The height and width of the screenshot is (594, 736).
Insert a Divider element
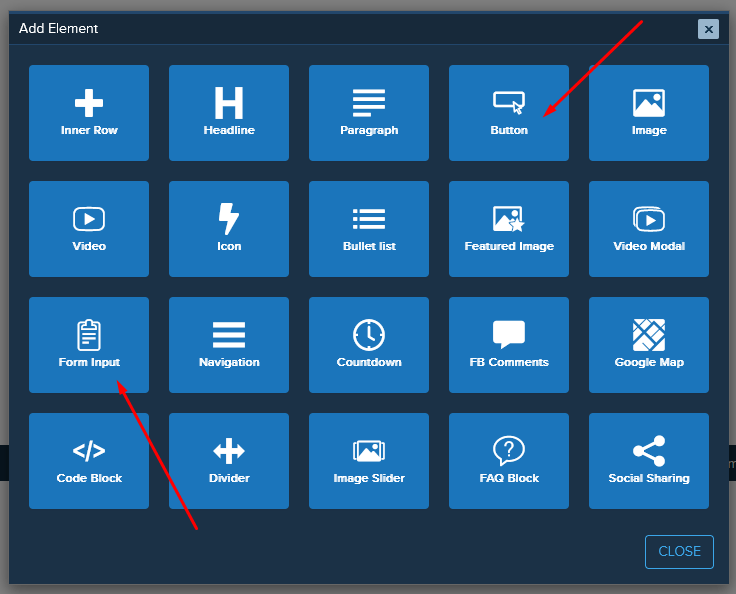229,461
